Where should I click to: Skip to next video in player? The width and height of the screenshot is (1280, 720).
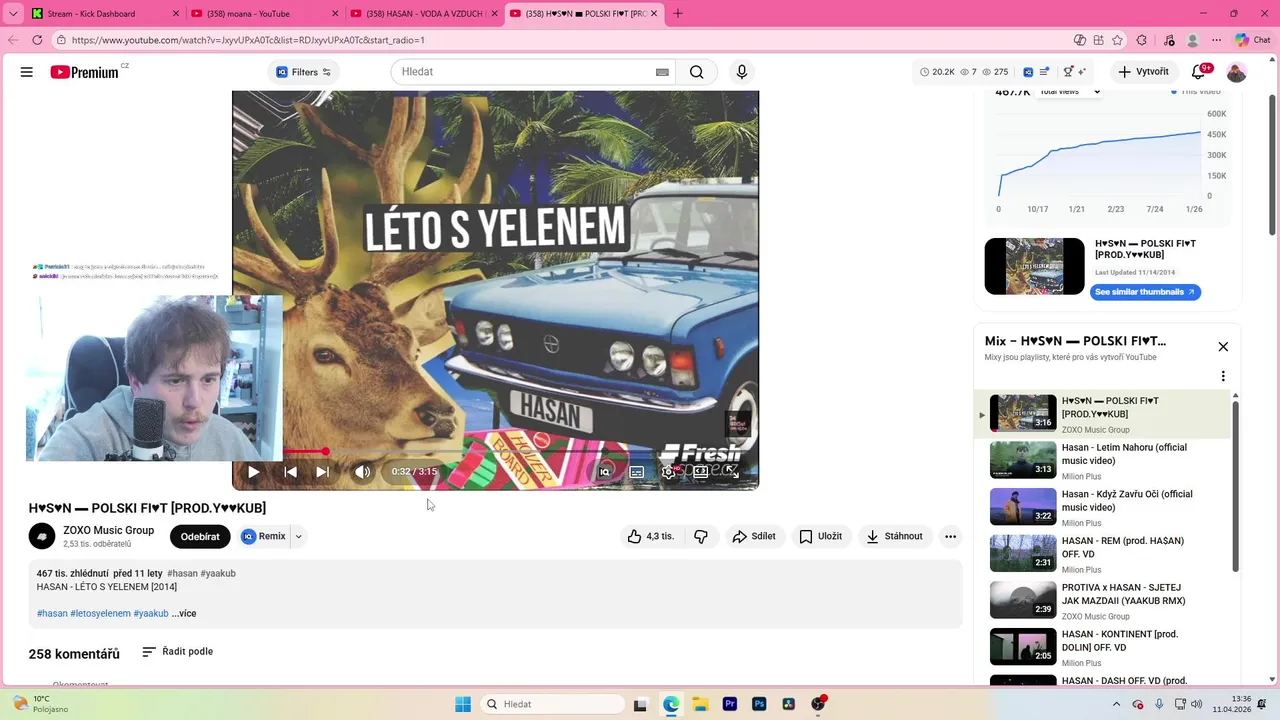point(322,472)
